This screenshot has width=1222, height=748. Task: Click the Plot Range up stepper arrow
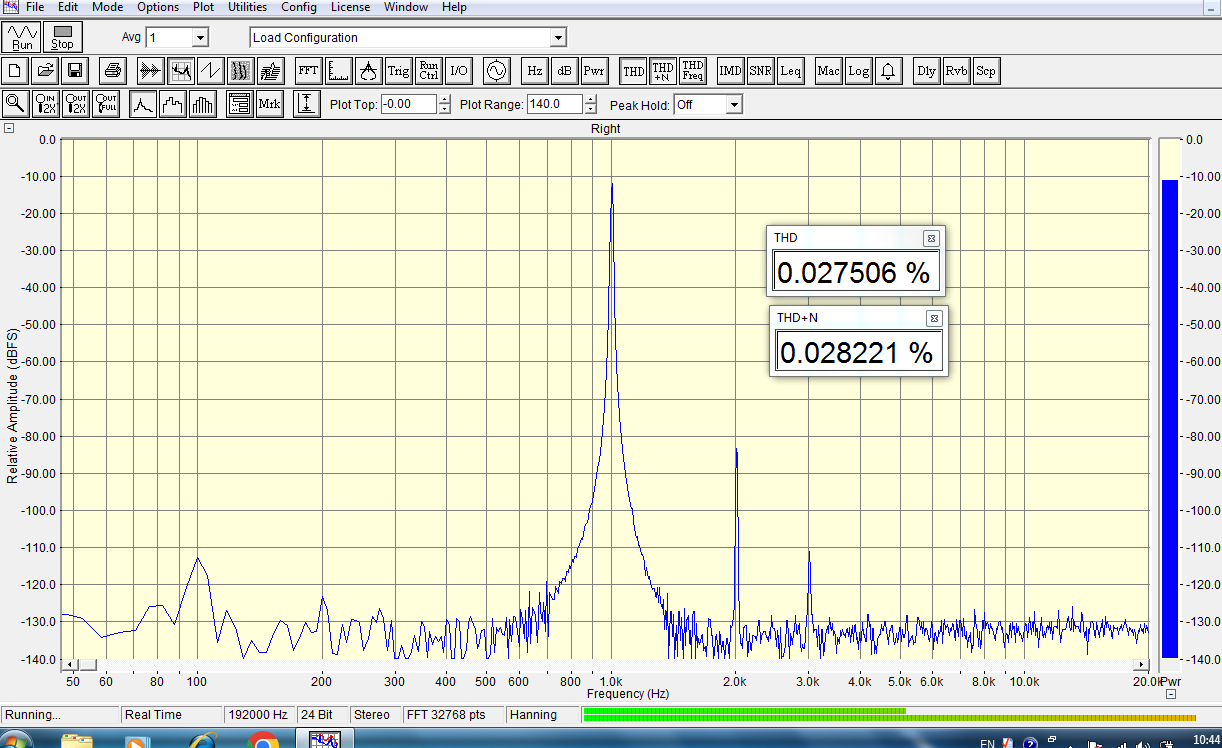click(x=591, y=99)
